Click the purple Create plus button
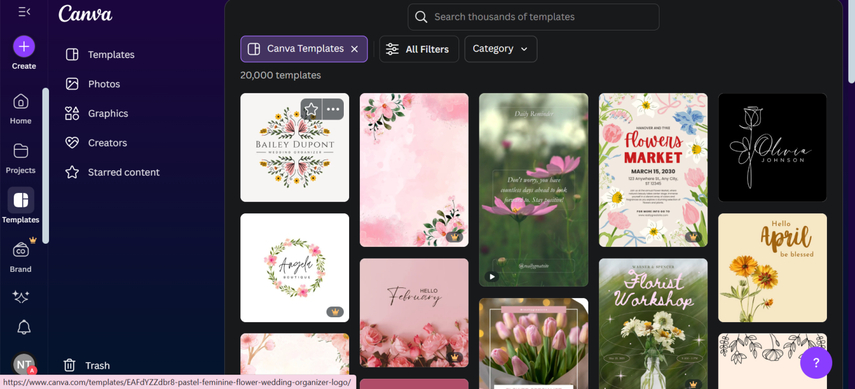Image resolution: width=855 pixels, height=389 pixels. pyautogui.click(x=24, y=47)
